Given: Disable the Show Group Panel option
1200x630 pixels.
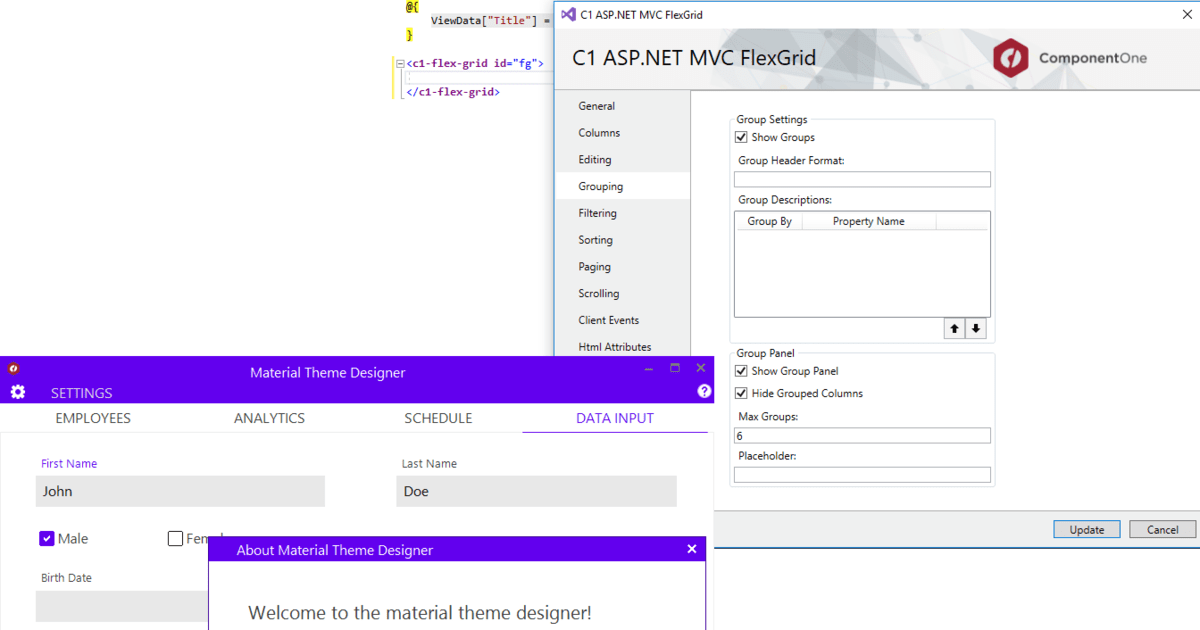Looking at the screenshot, I should coord(740,371).
